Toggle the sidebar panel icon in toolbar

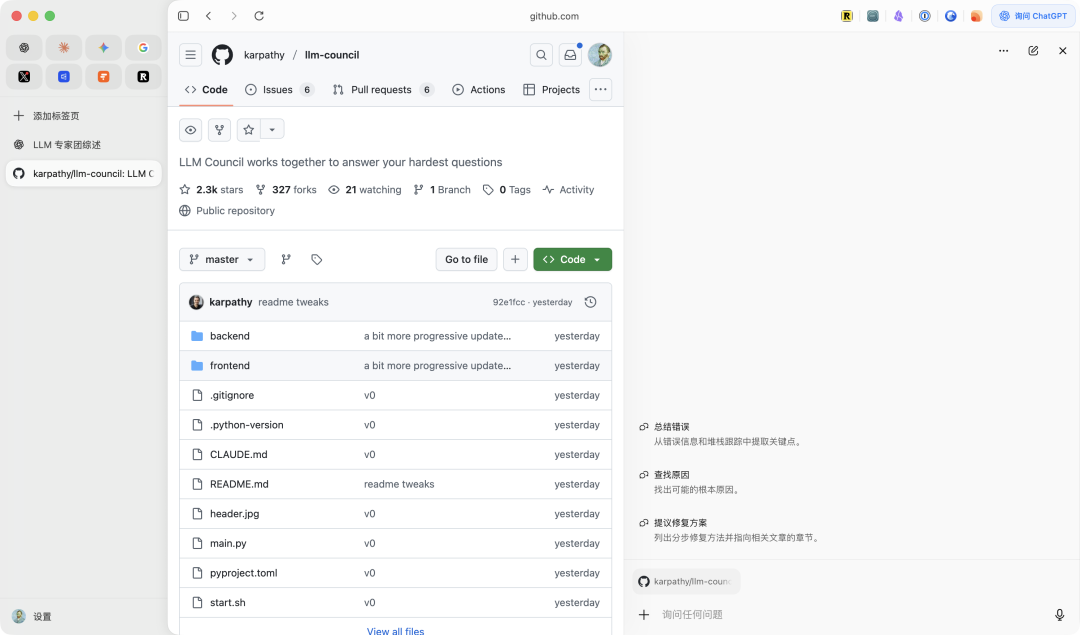(183, 16)
